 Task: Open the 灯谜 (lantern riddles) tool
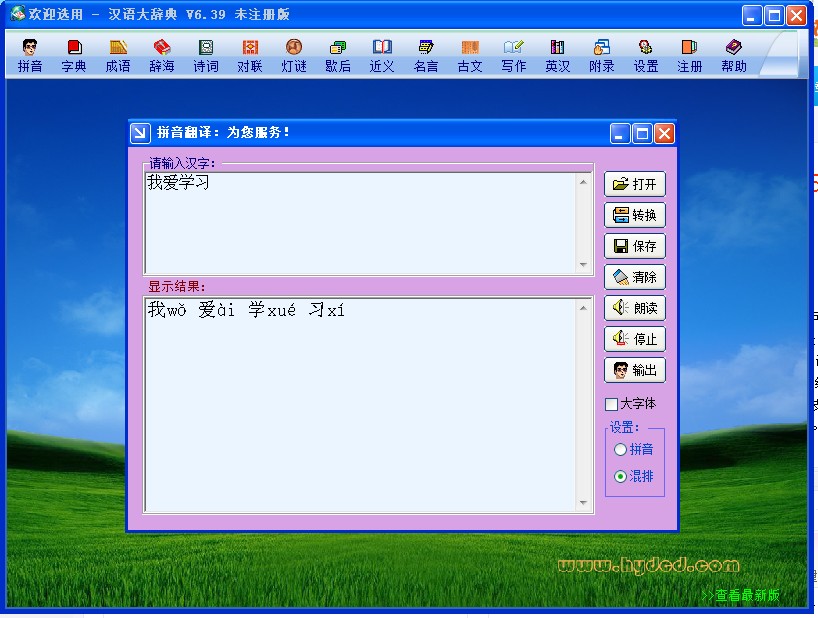coord(293,55)
